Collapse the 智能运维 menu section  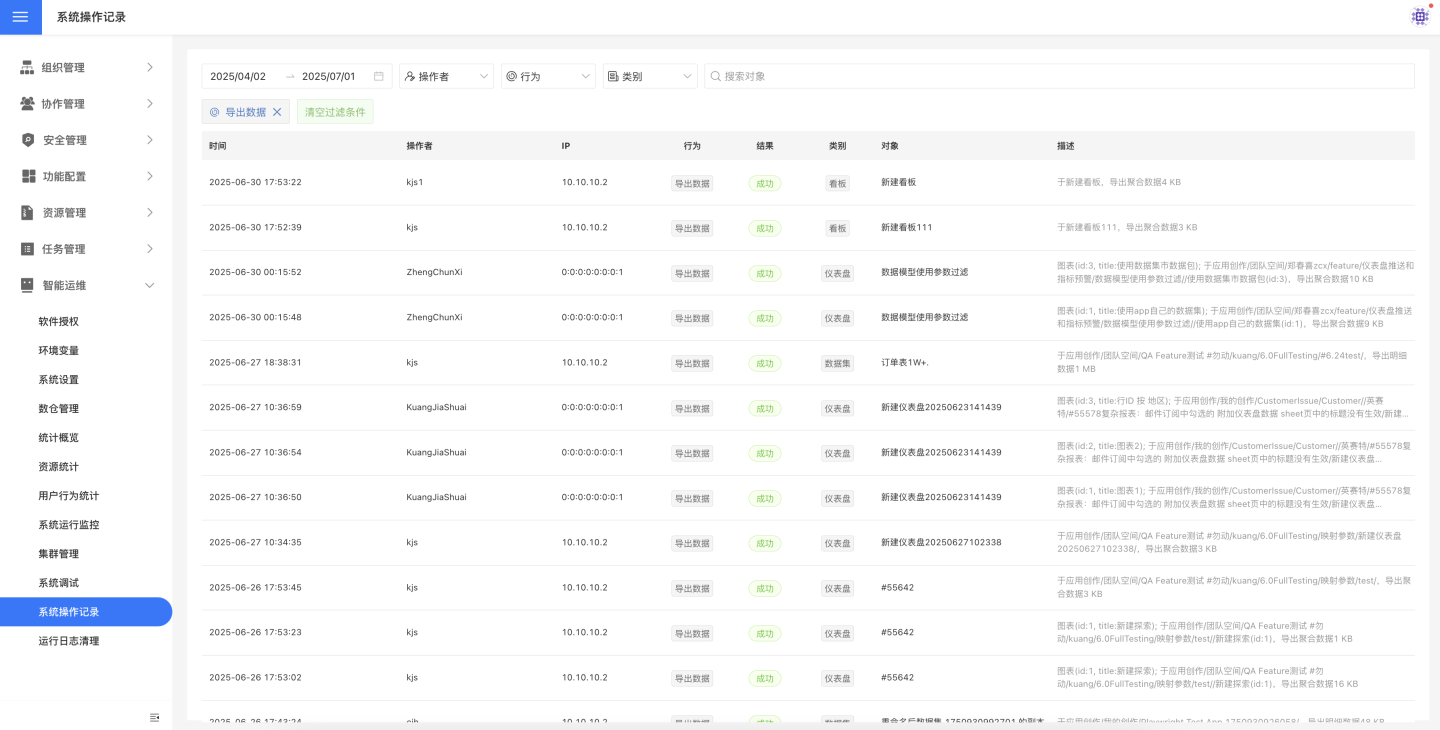(x=150, y=285)
